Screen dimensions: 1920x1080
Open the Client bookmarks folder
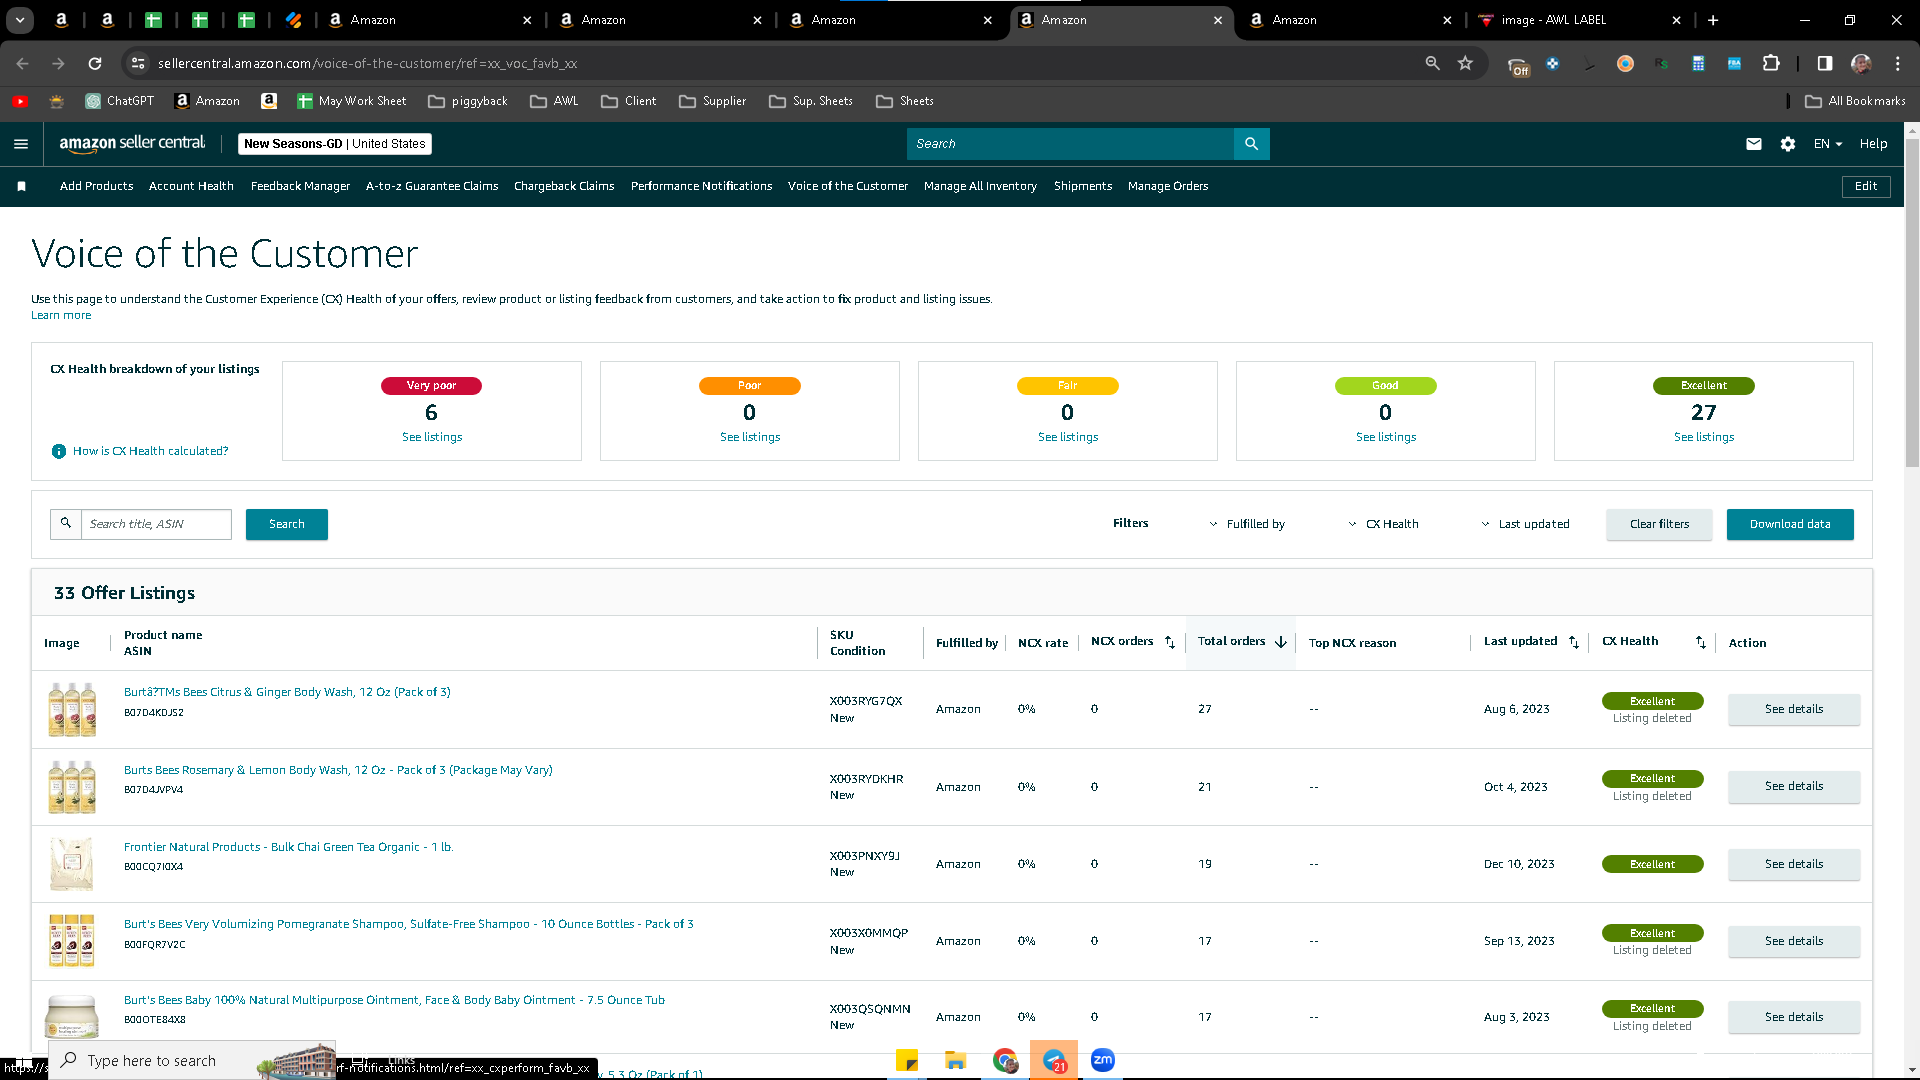tap(629, 101)
